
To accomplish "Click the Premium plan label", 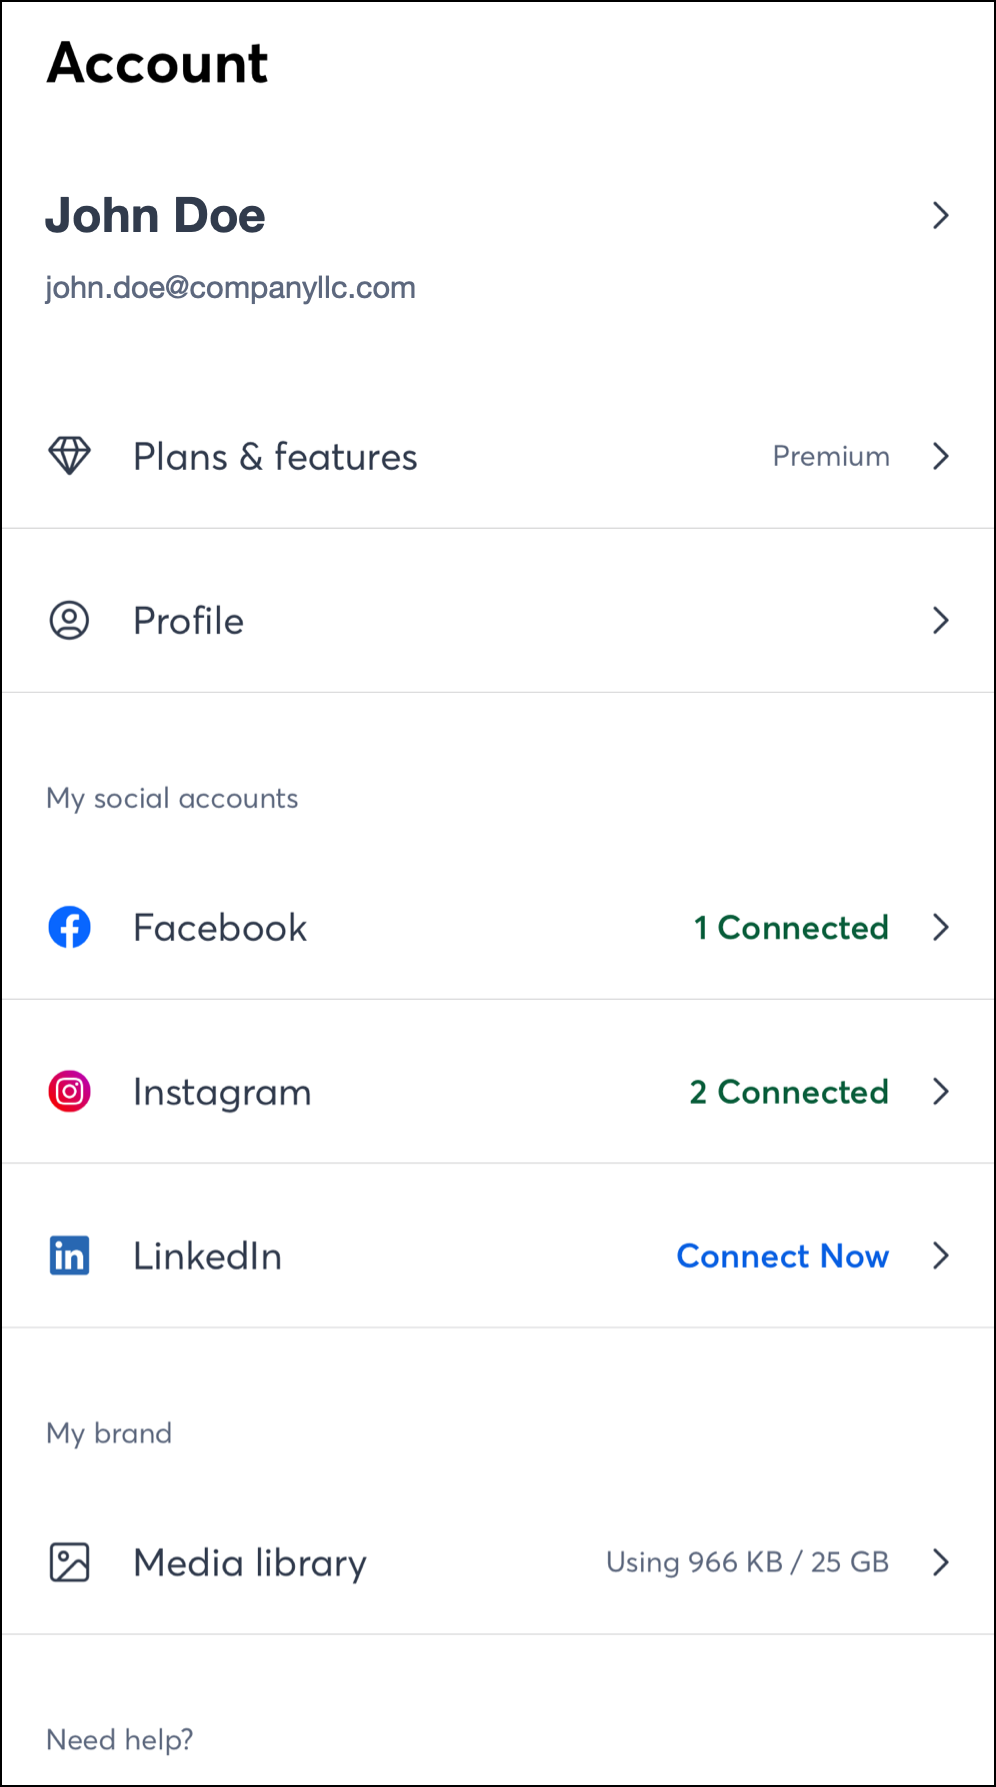I will coord(831,456).
